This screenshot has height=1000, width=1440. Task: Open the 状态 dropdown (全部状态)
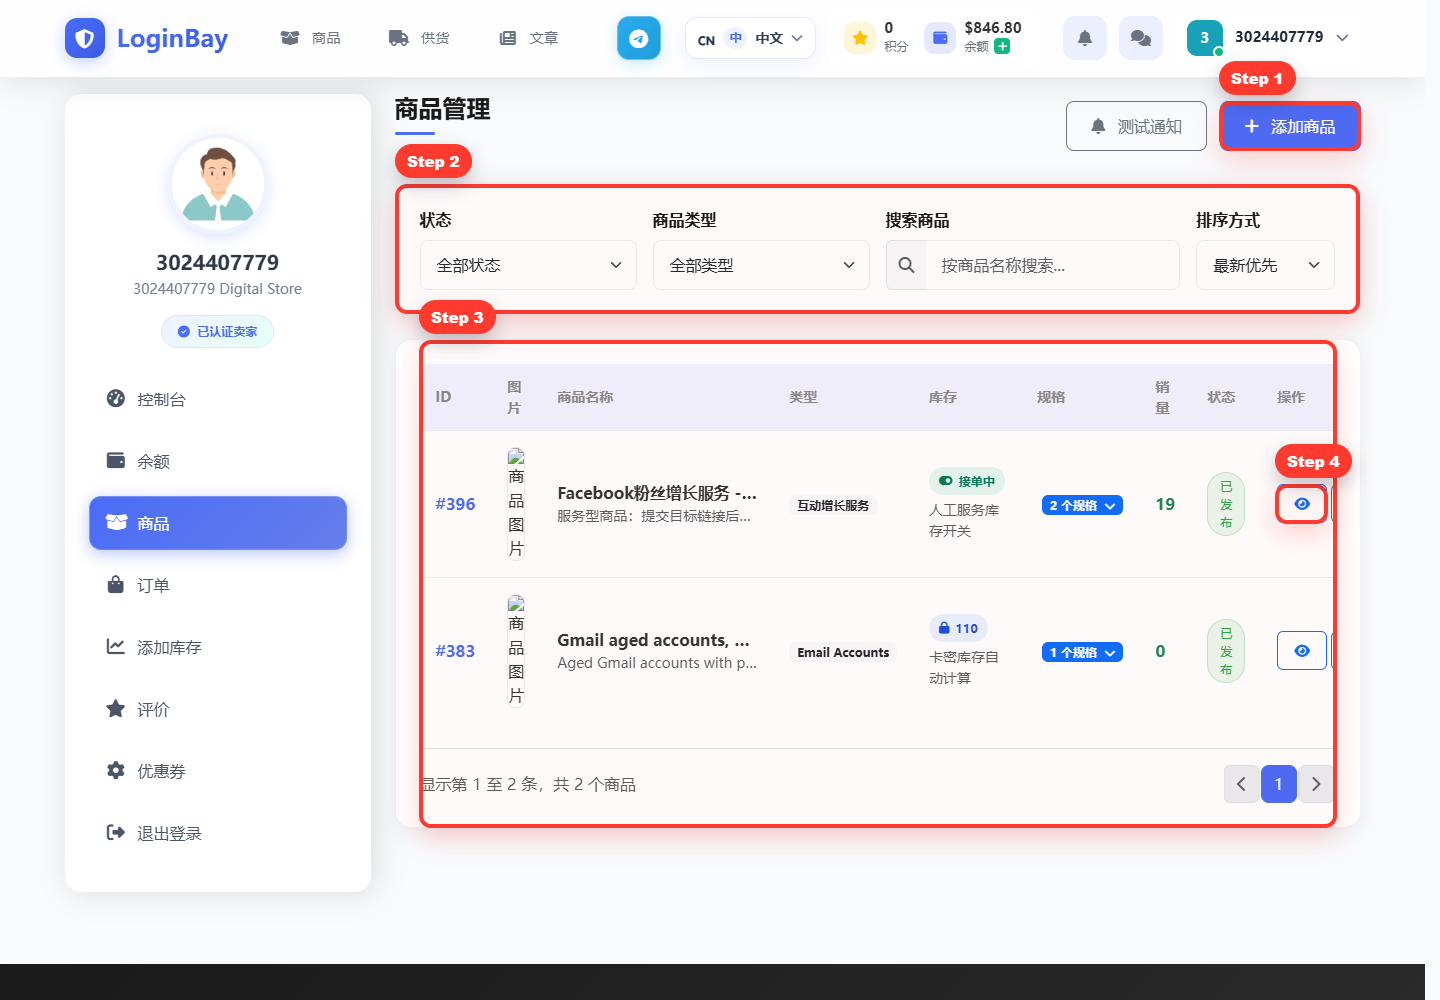[528, 265]
